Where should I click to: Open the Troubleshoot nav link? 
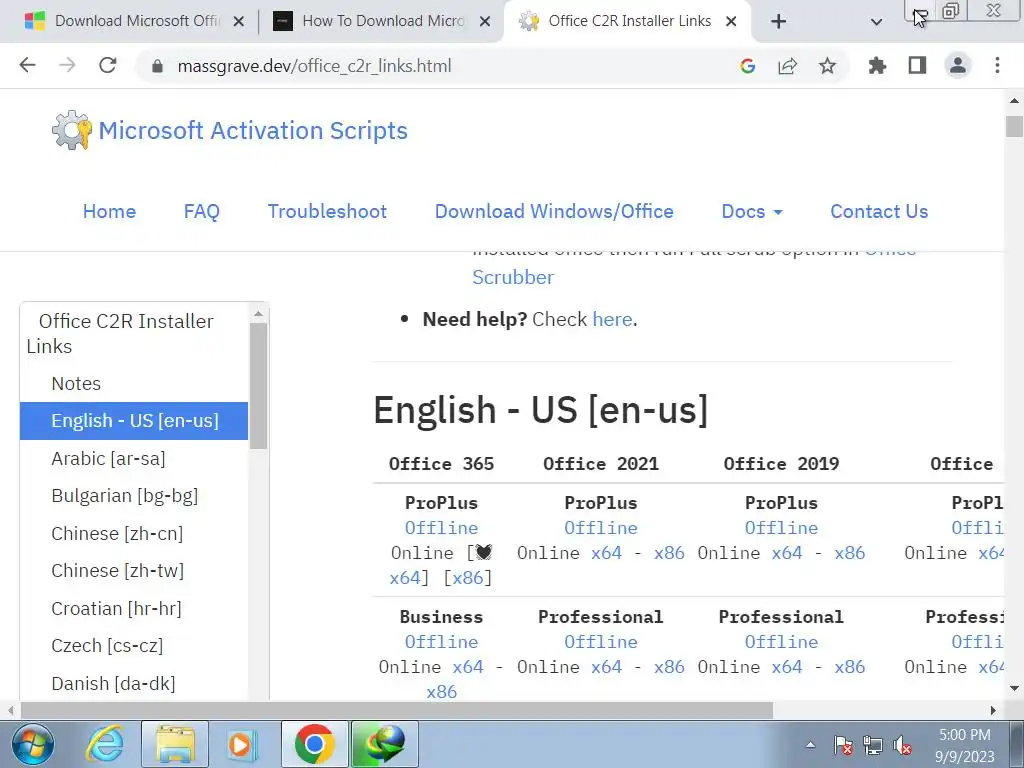327,212
